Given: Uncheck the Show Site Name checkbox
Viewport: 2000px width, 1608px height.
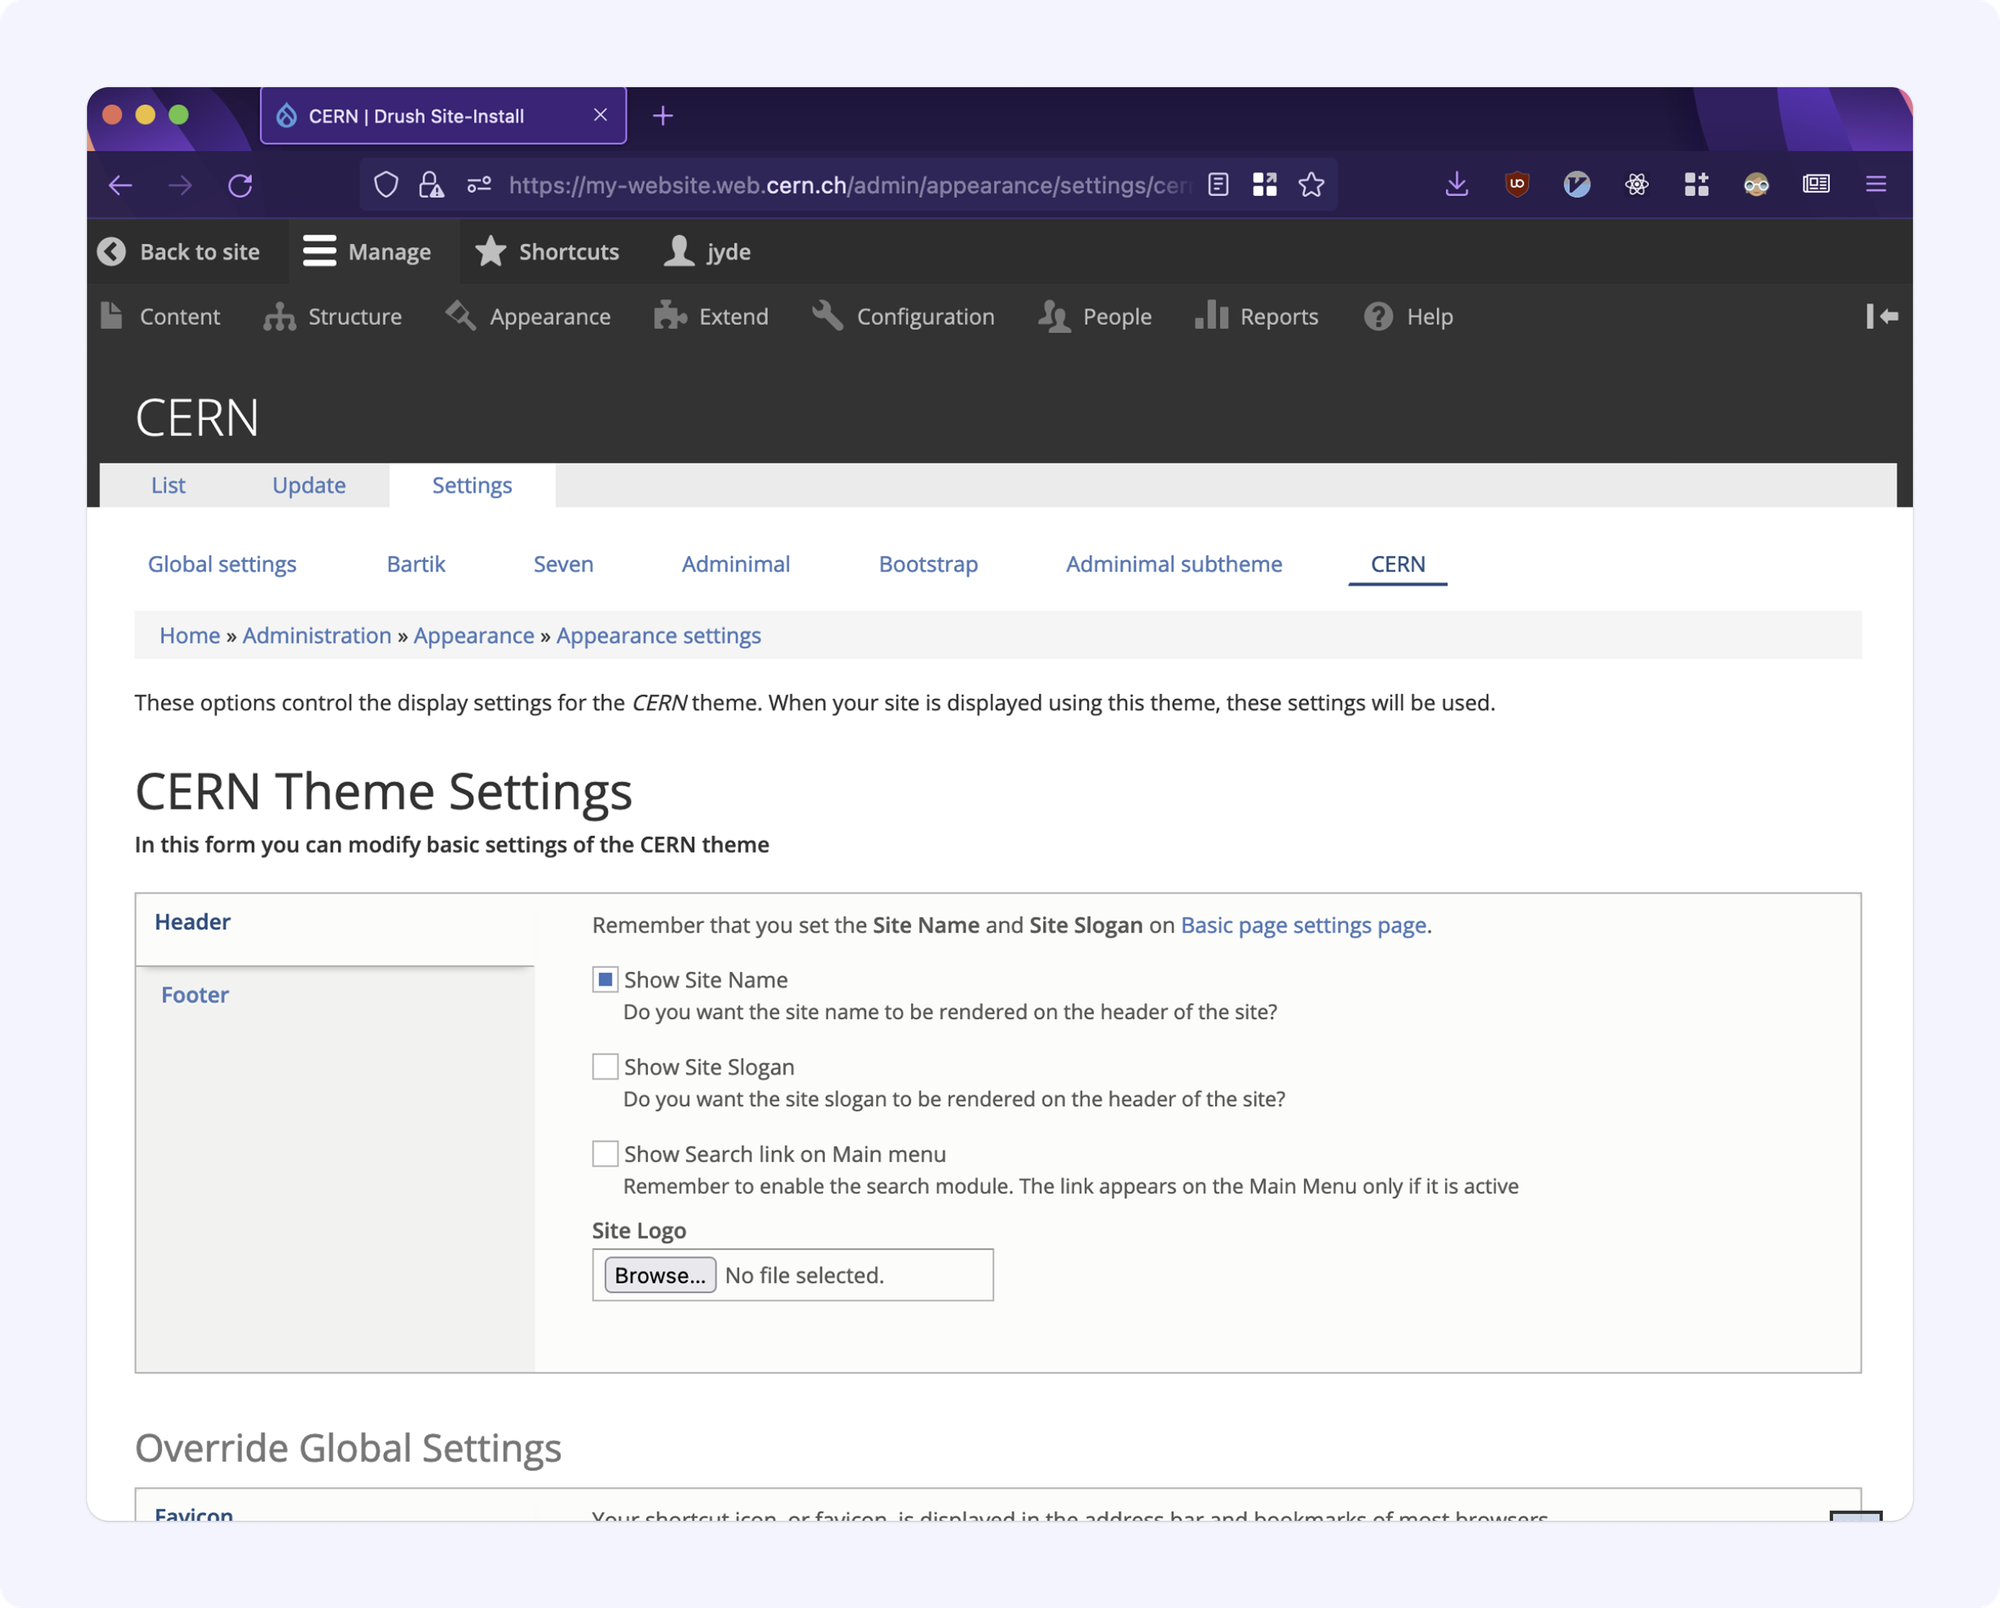Looking at the screenshot, I should point(605,980).
